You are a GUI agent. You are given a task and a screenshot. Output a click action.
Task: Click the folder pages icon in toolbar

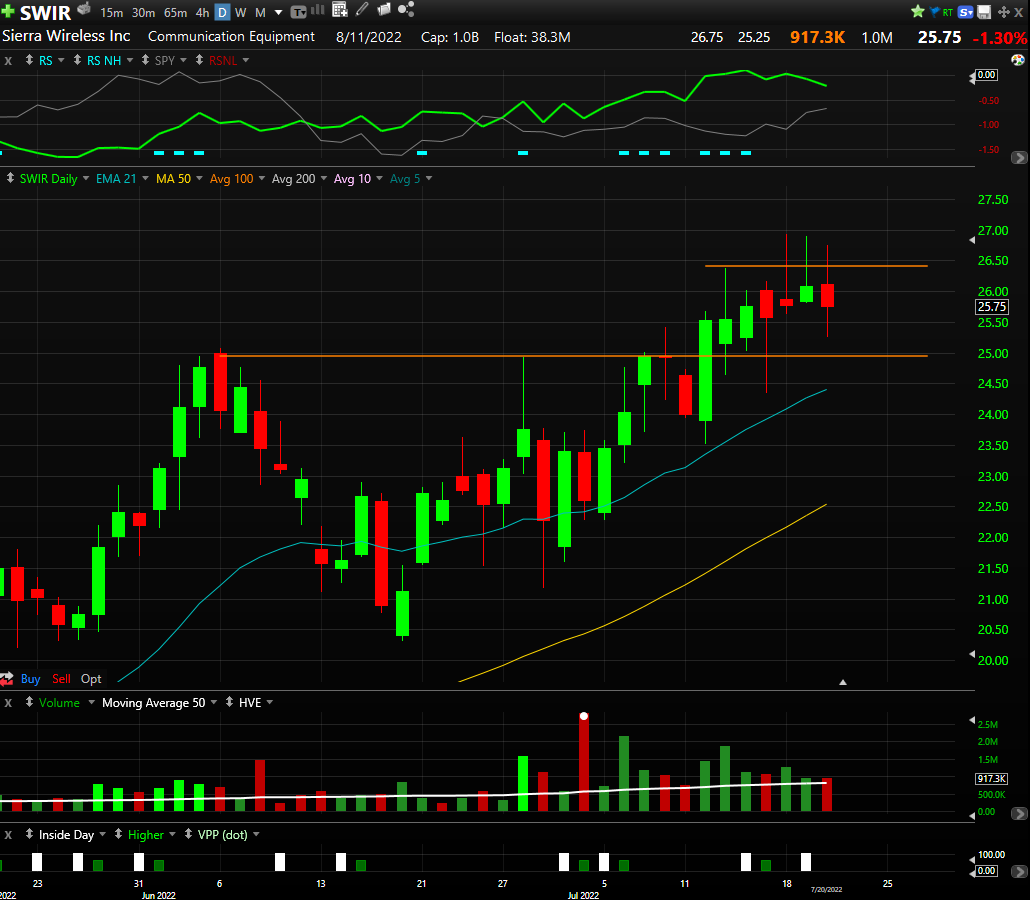(384, 9)
